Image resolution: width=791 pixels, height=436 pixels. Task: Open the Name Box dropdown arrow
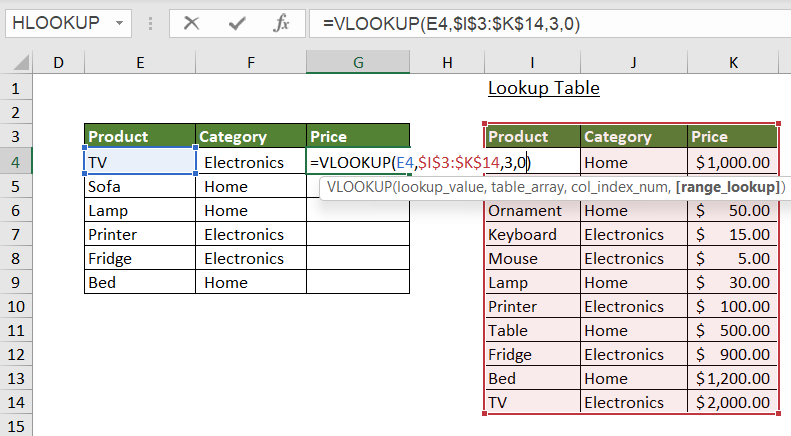[x=120, y=23]
